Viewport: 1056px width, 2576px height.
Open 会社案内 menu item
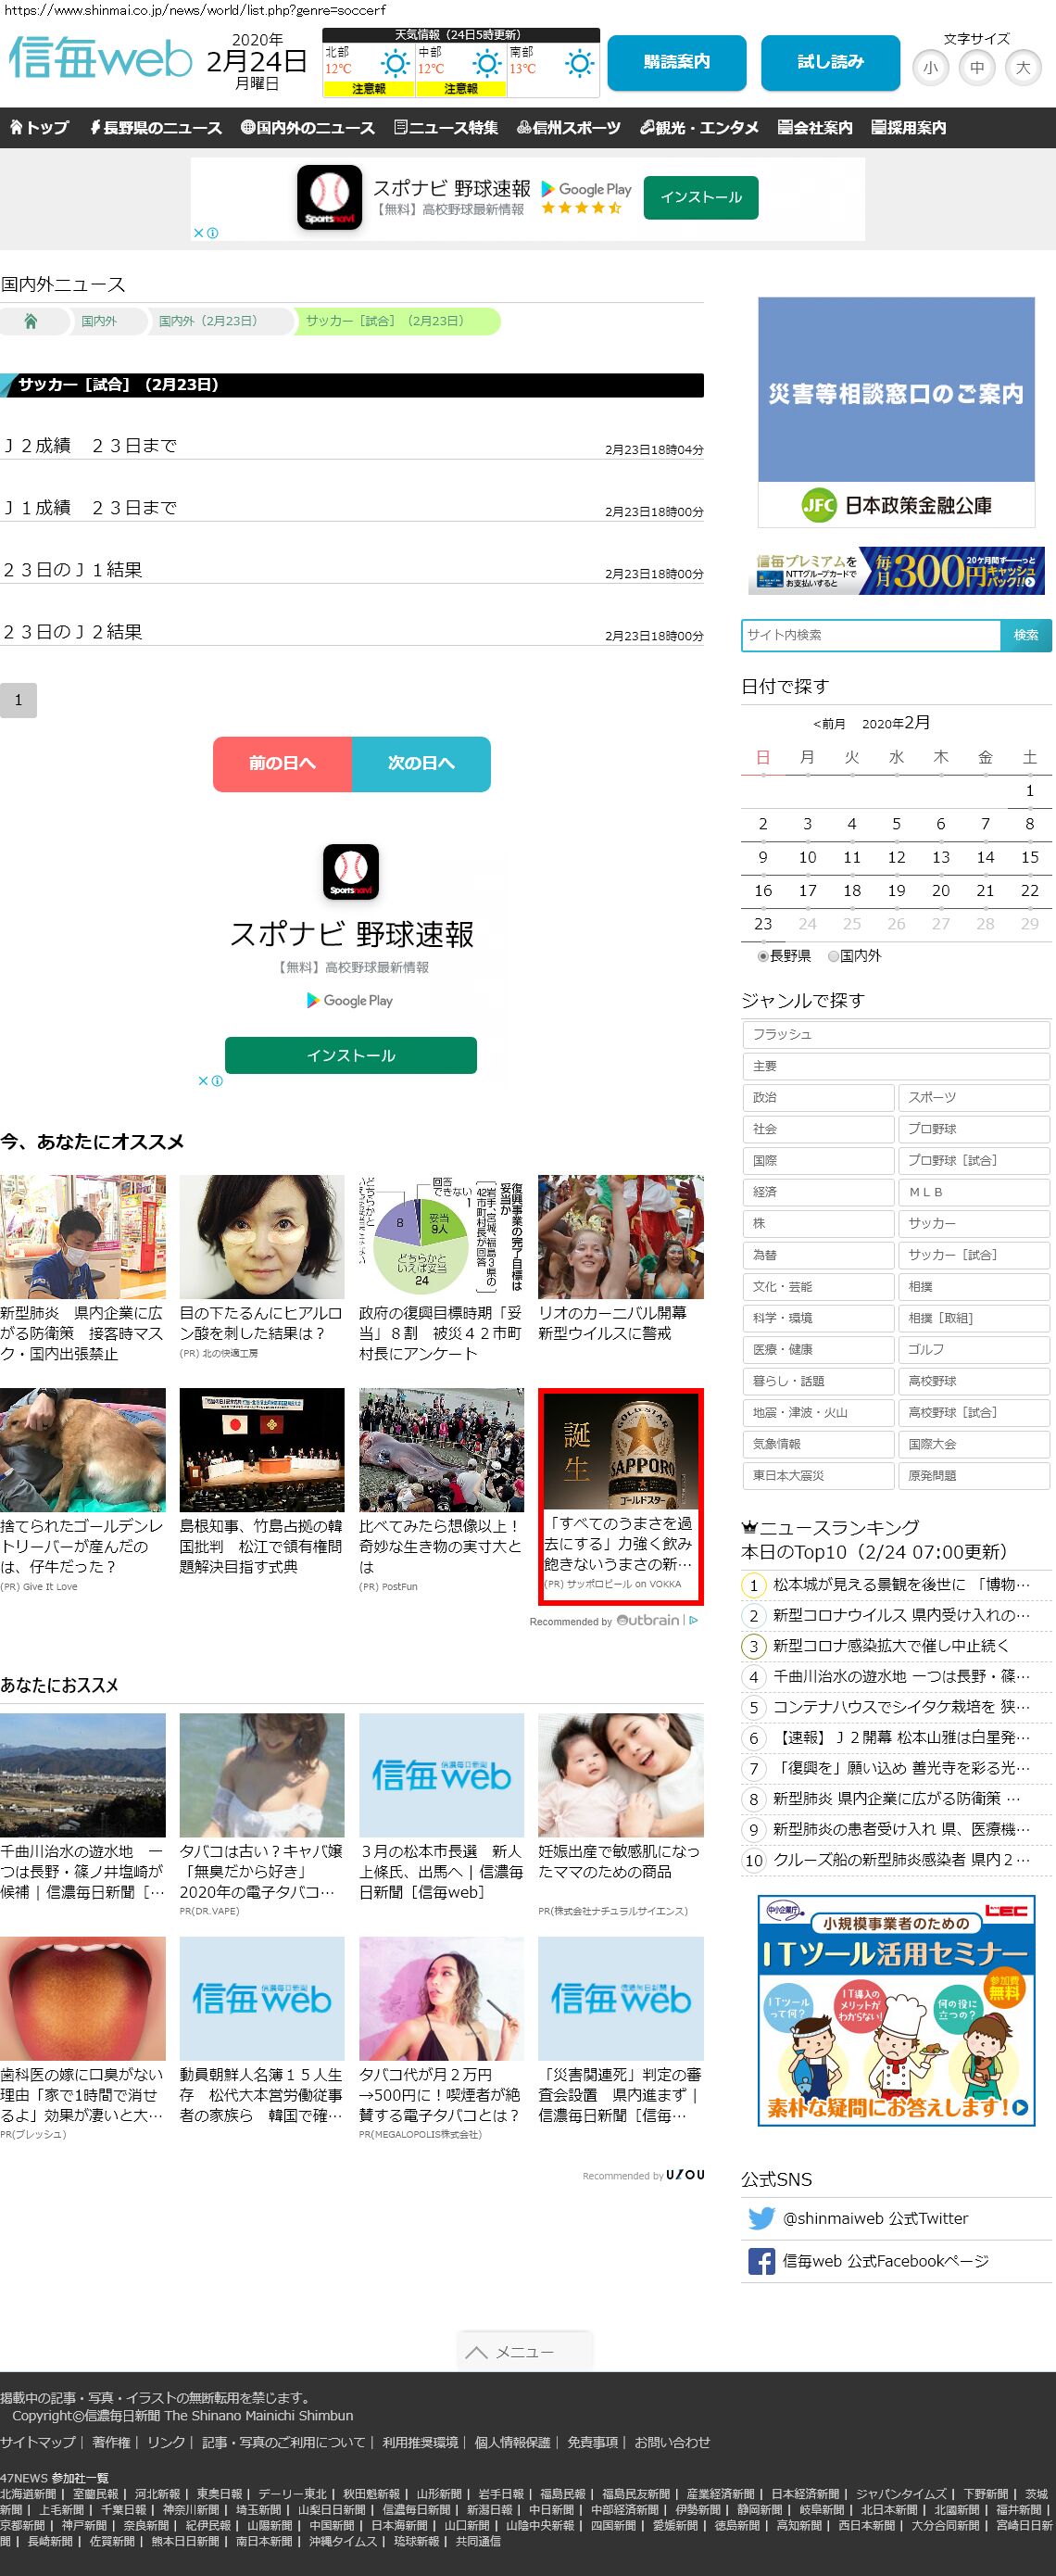tap(815, 128)
